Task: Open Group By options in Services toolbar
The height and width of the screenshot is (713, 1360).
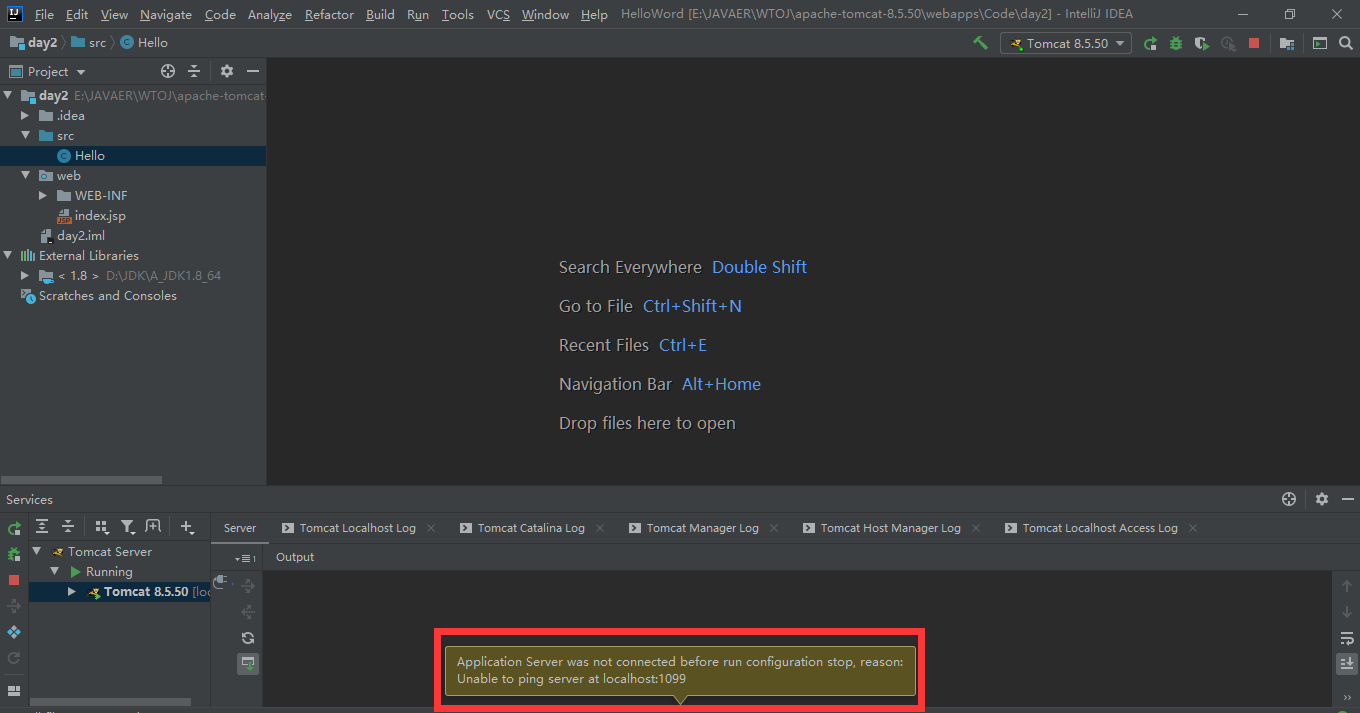Action: pyautogui.click(x=101, y=527)
